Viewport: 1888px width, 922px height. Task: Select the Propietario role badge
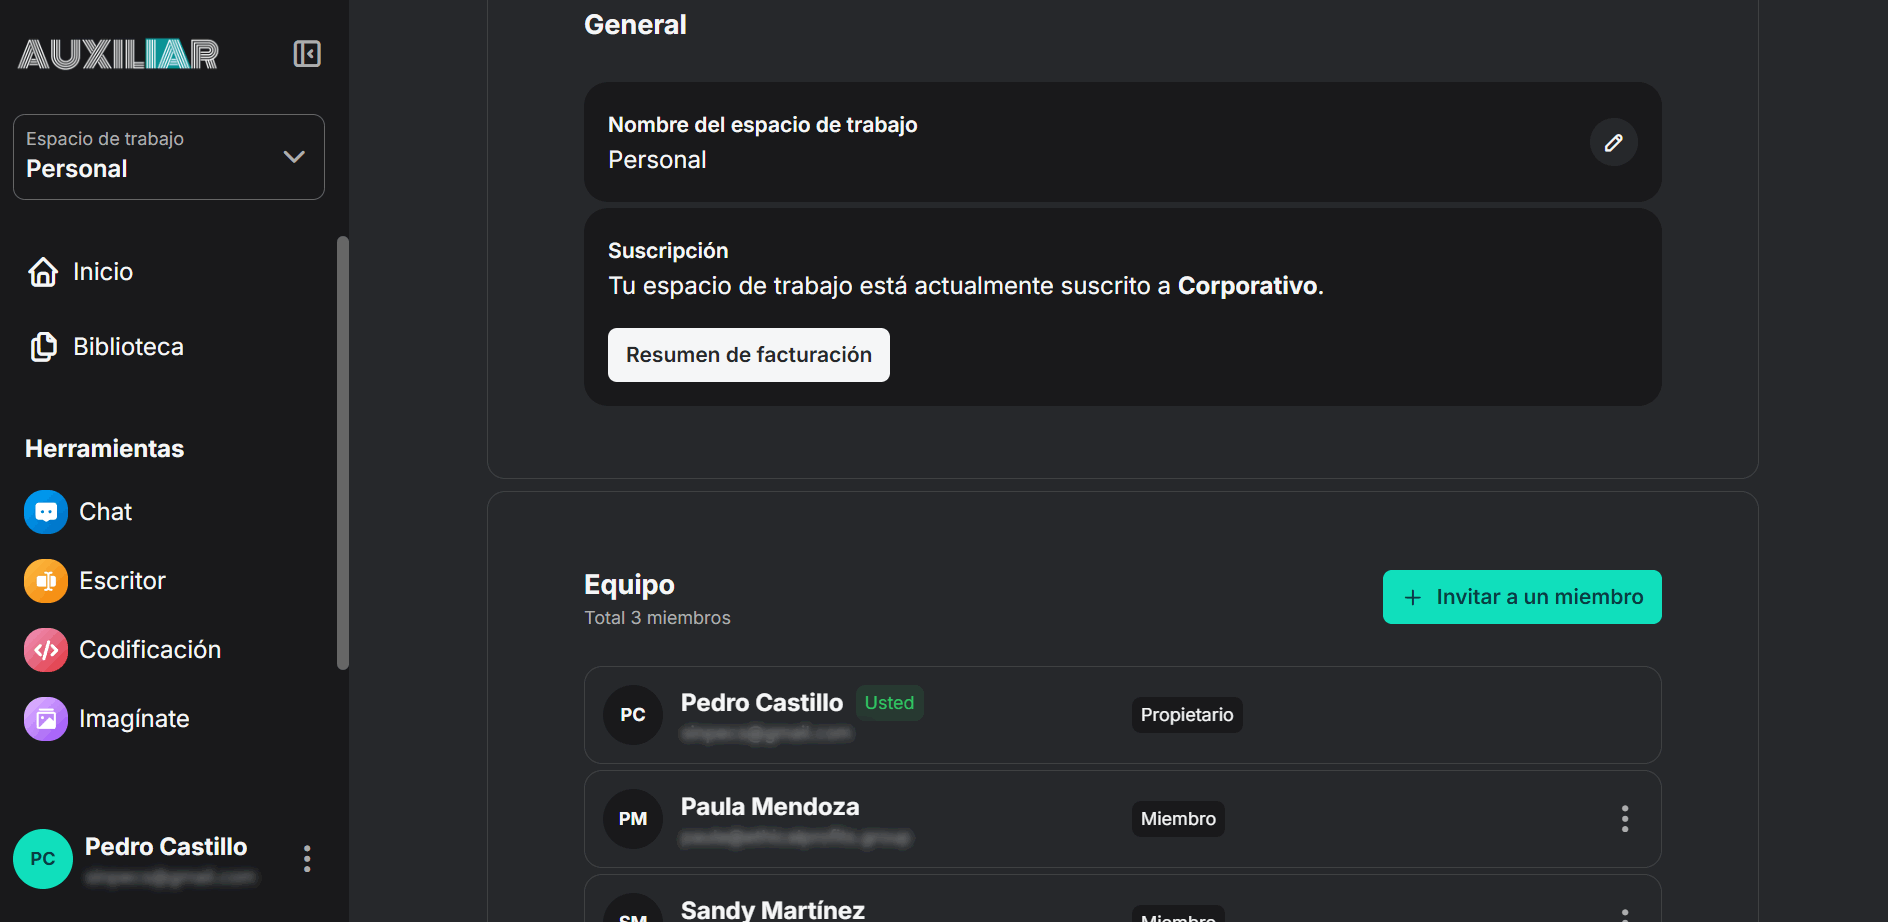[1186, 714]
